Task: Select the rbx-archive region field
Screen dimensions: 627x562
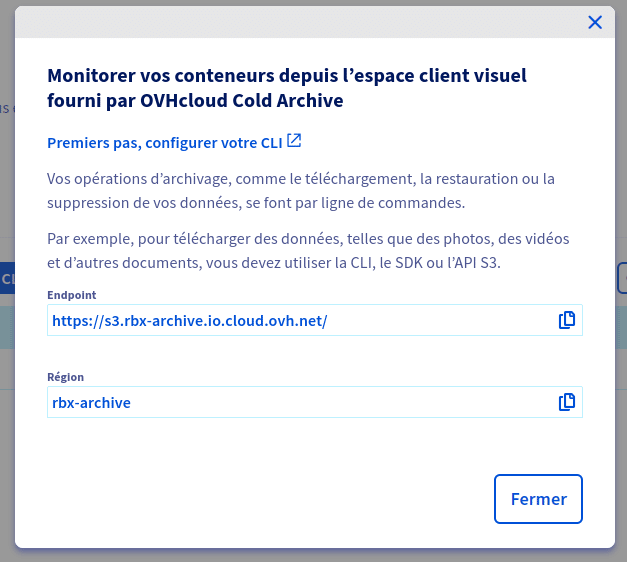Action: tap(315, 402)
